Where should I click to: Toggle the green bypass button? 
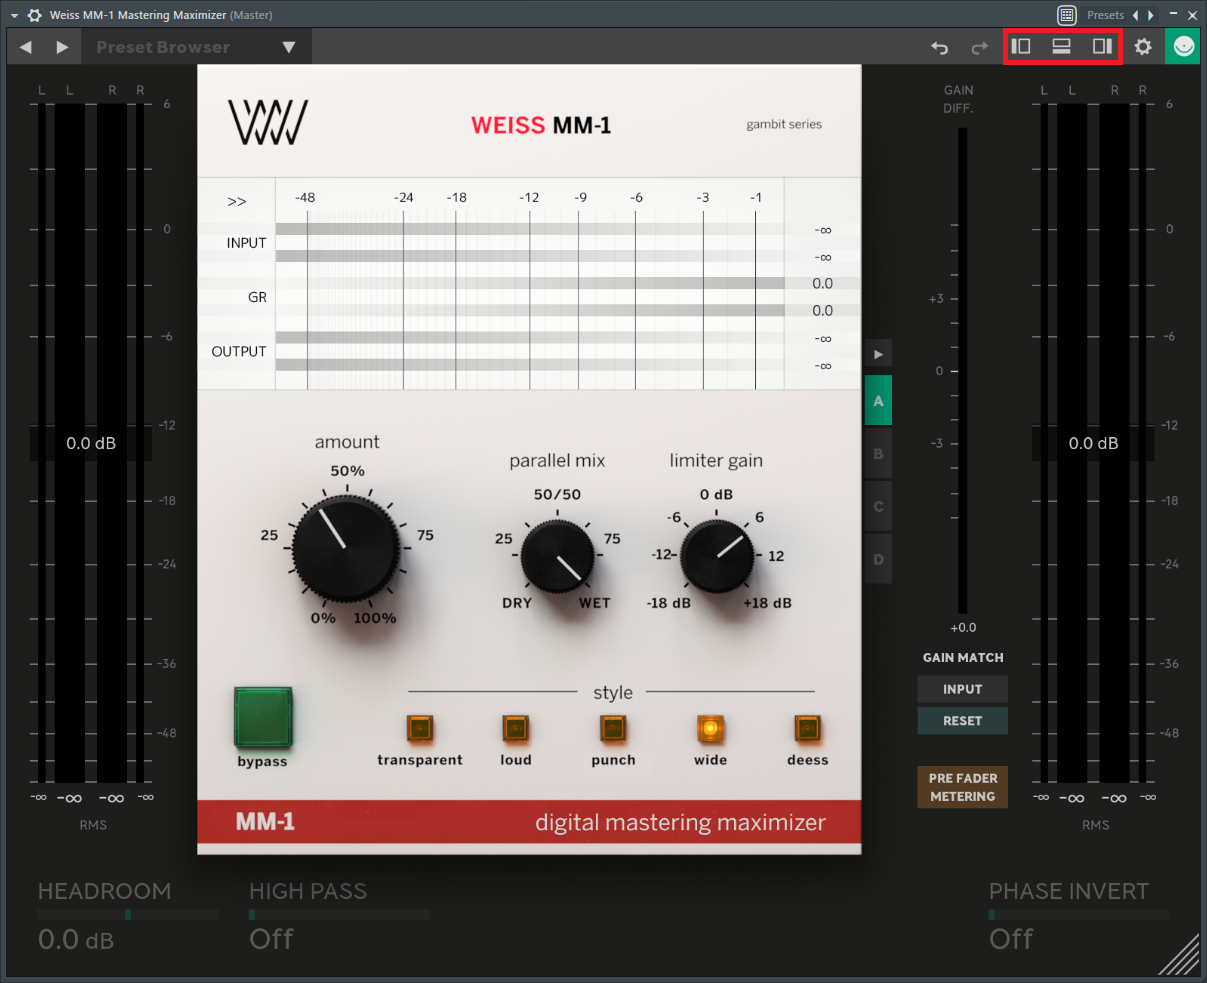[x=263, y=717]
